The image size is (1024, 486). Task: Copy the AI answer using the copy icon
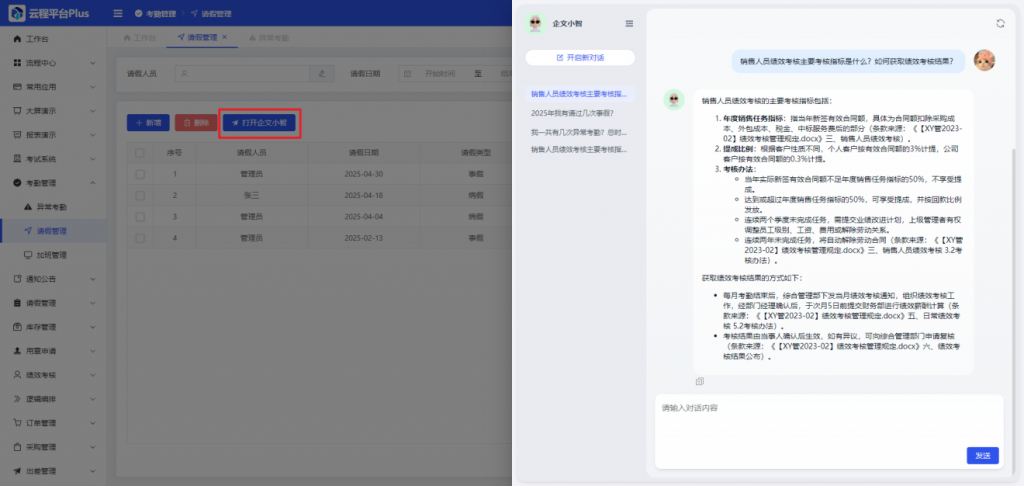click(699, 381)
